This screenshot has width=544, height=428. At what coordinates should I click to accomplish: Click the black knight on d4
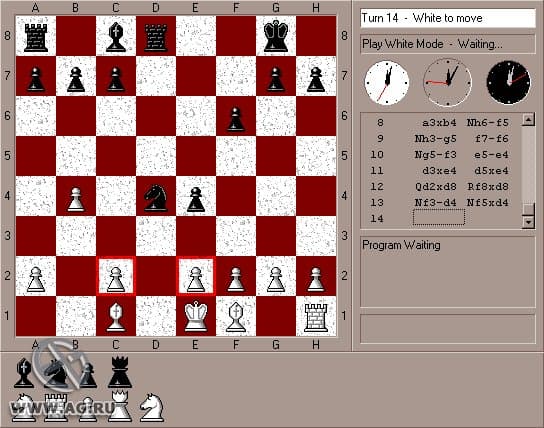tap(156, 198)
